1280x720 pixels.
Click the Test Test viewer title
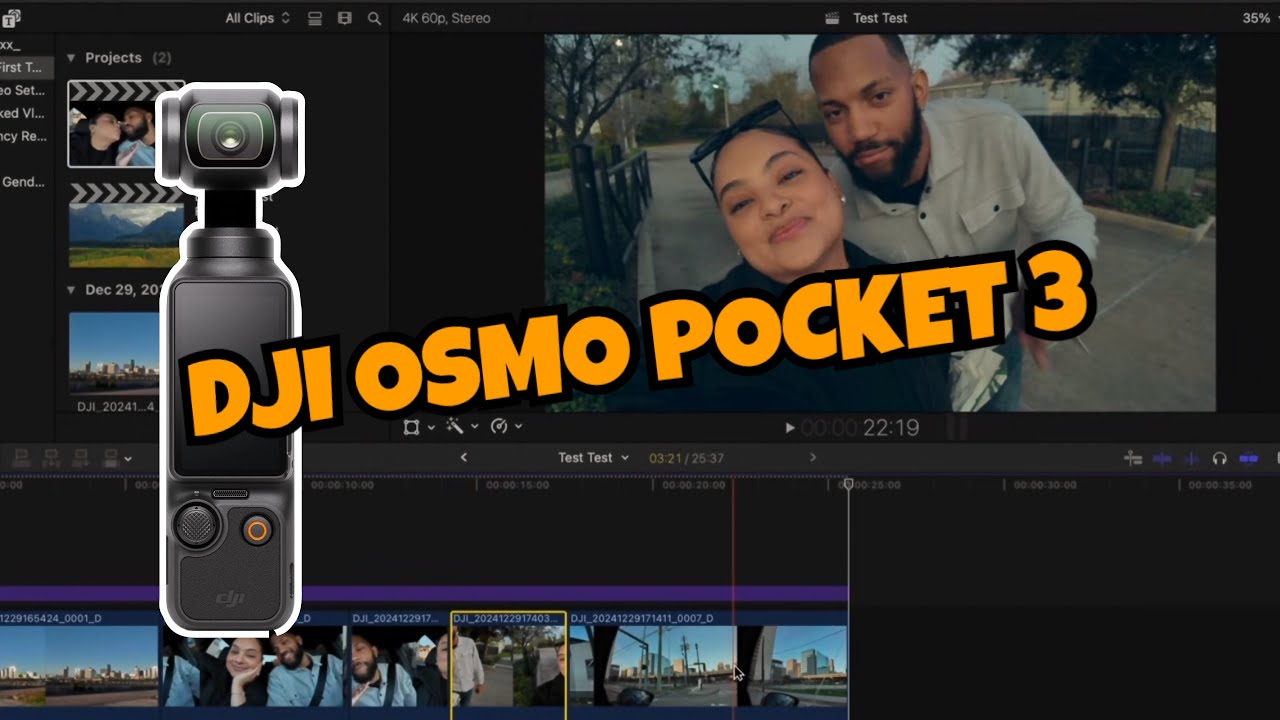880,18
